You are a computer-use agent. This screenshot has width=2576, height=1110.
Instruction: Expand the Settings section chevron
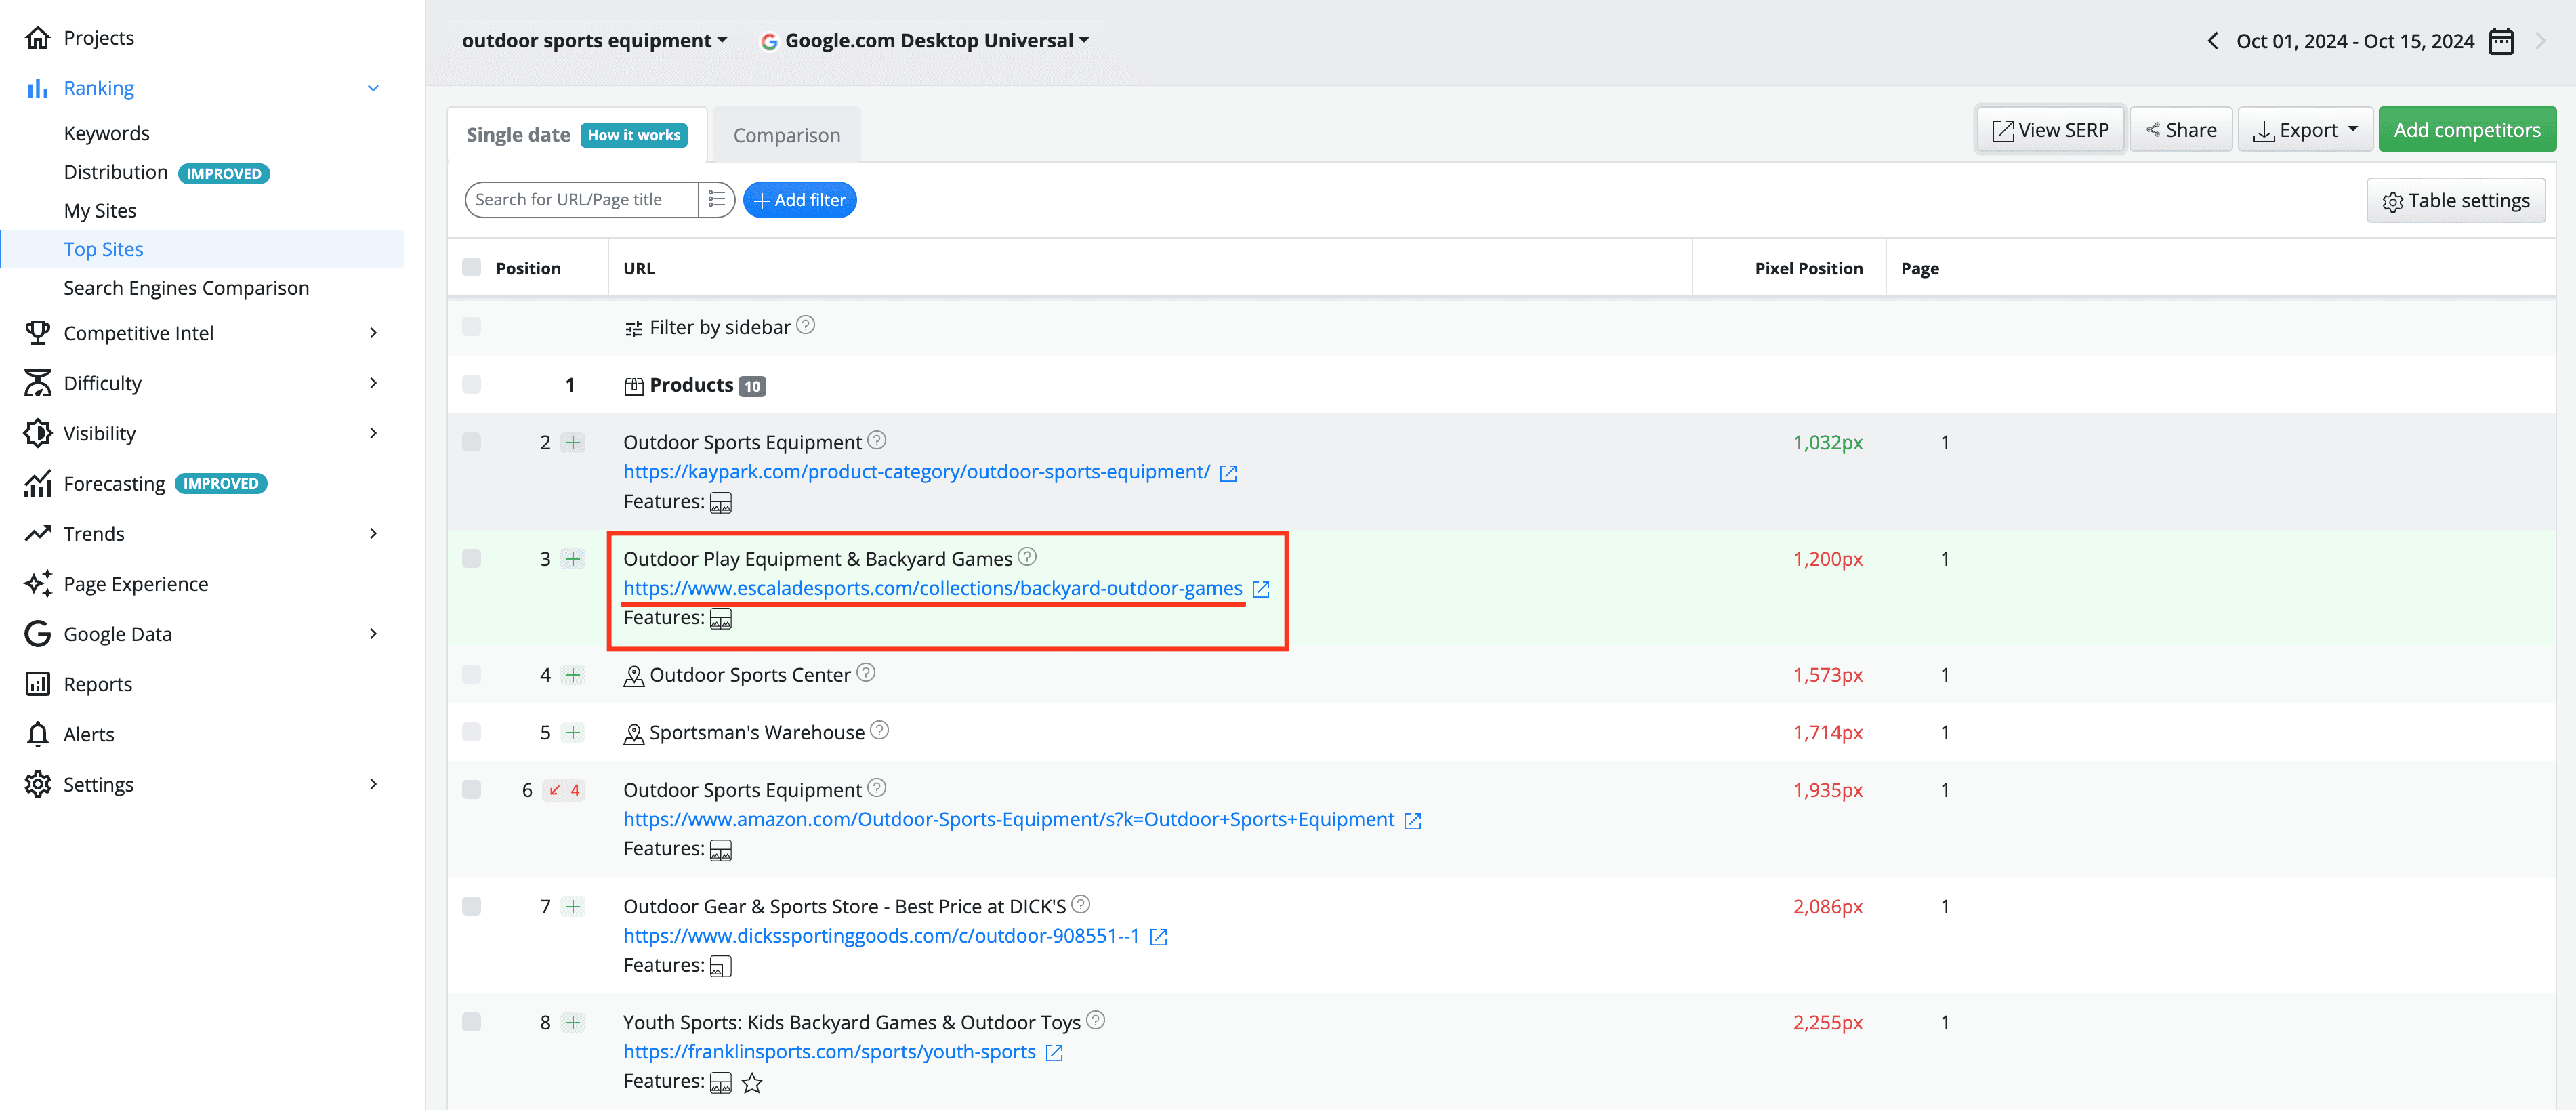pyautogui.click(x=373, y=784)
